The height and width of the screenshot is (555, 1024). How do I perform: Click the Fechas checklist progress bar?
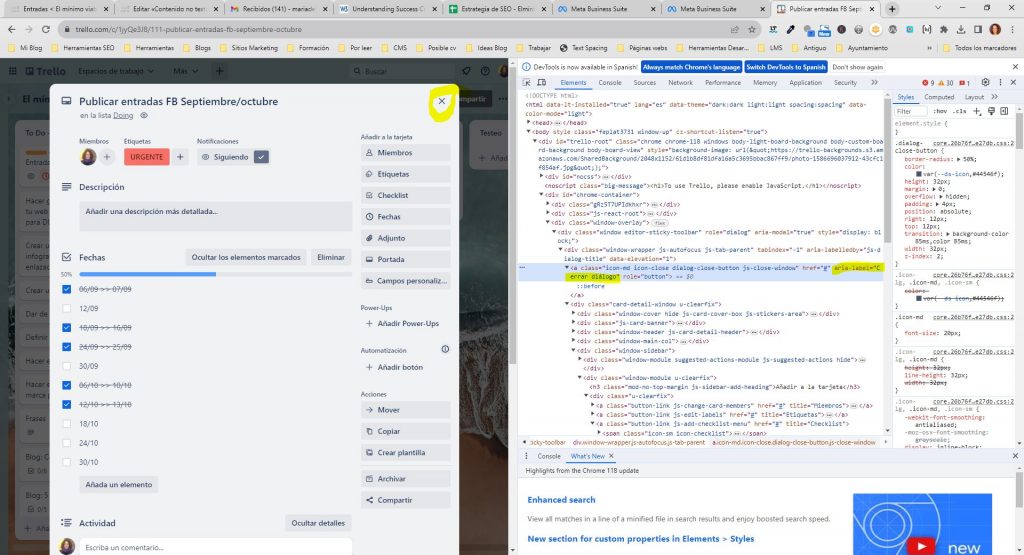click(216, 274)
